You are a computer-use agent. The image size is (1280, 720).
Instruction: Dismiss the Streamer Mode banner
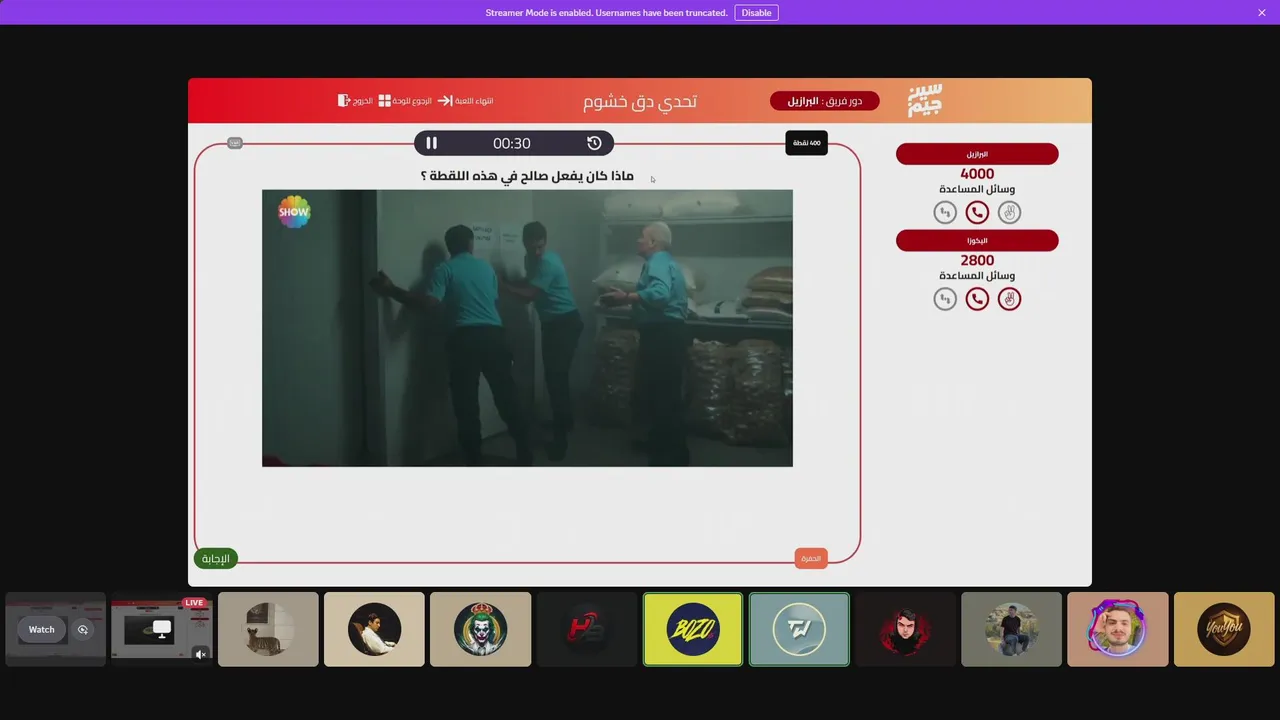[x=1262, y=13]
